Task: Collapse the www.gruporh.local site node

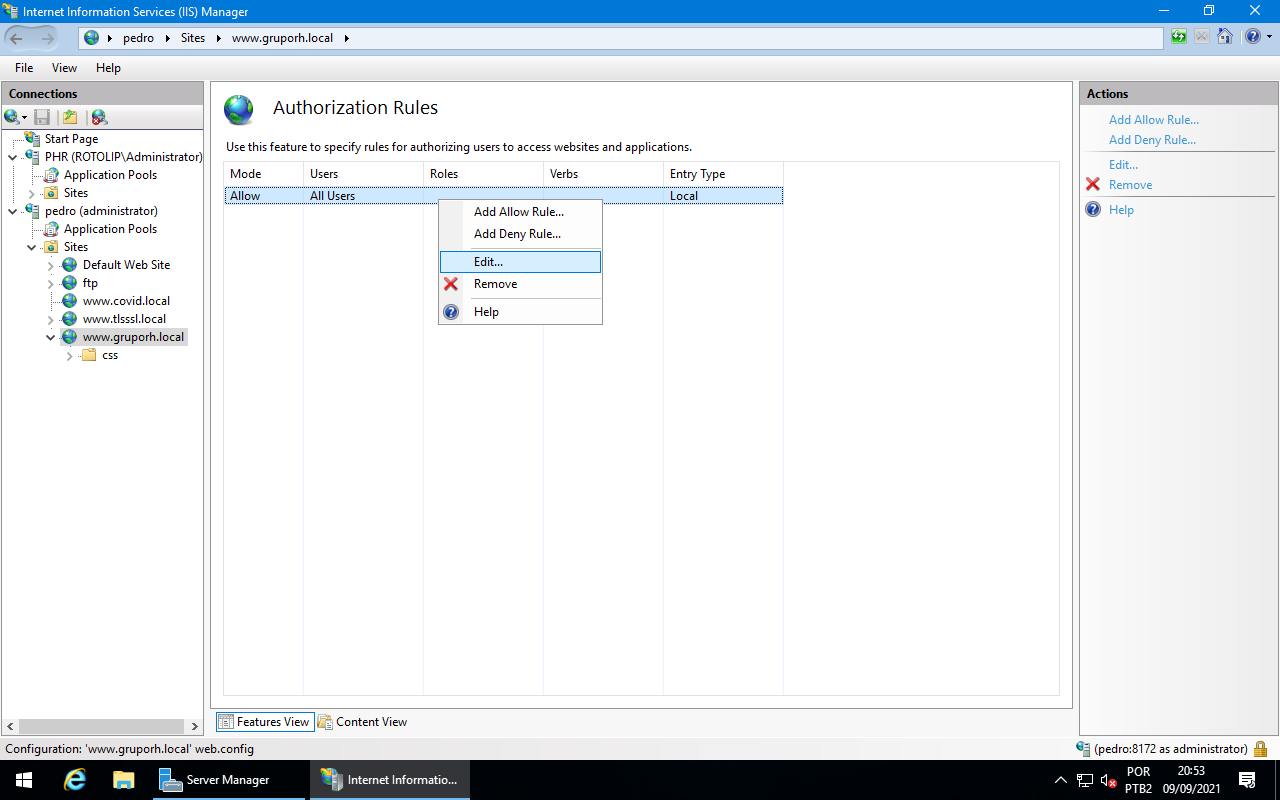Action: point(50,337)
